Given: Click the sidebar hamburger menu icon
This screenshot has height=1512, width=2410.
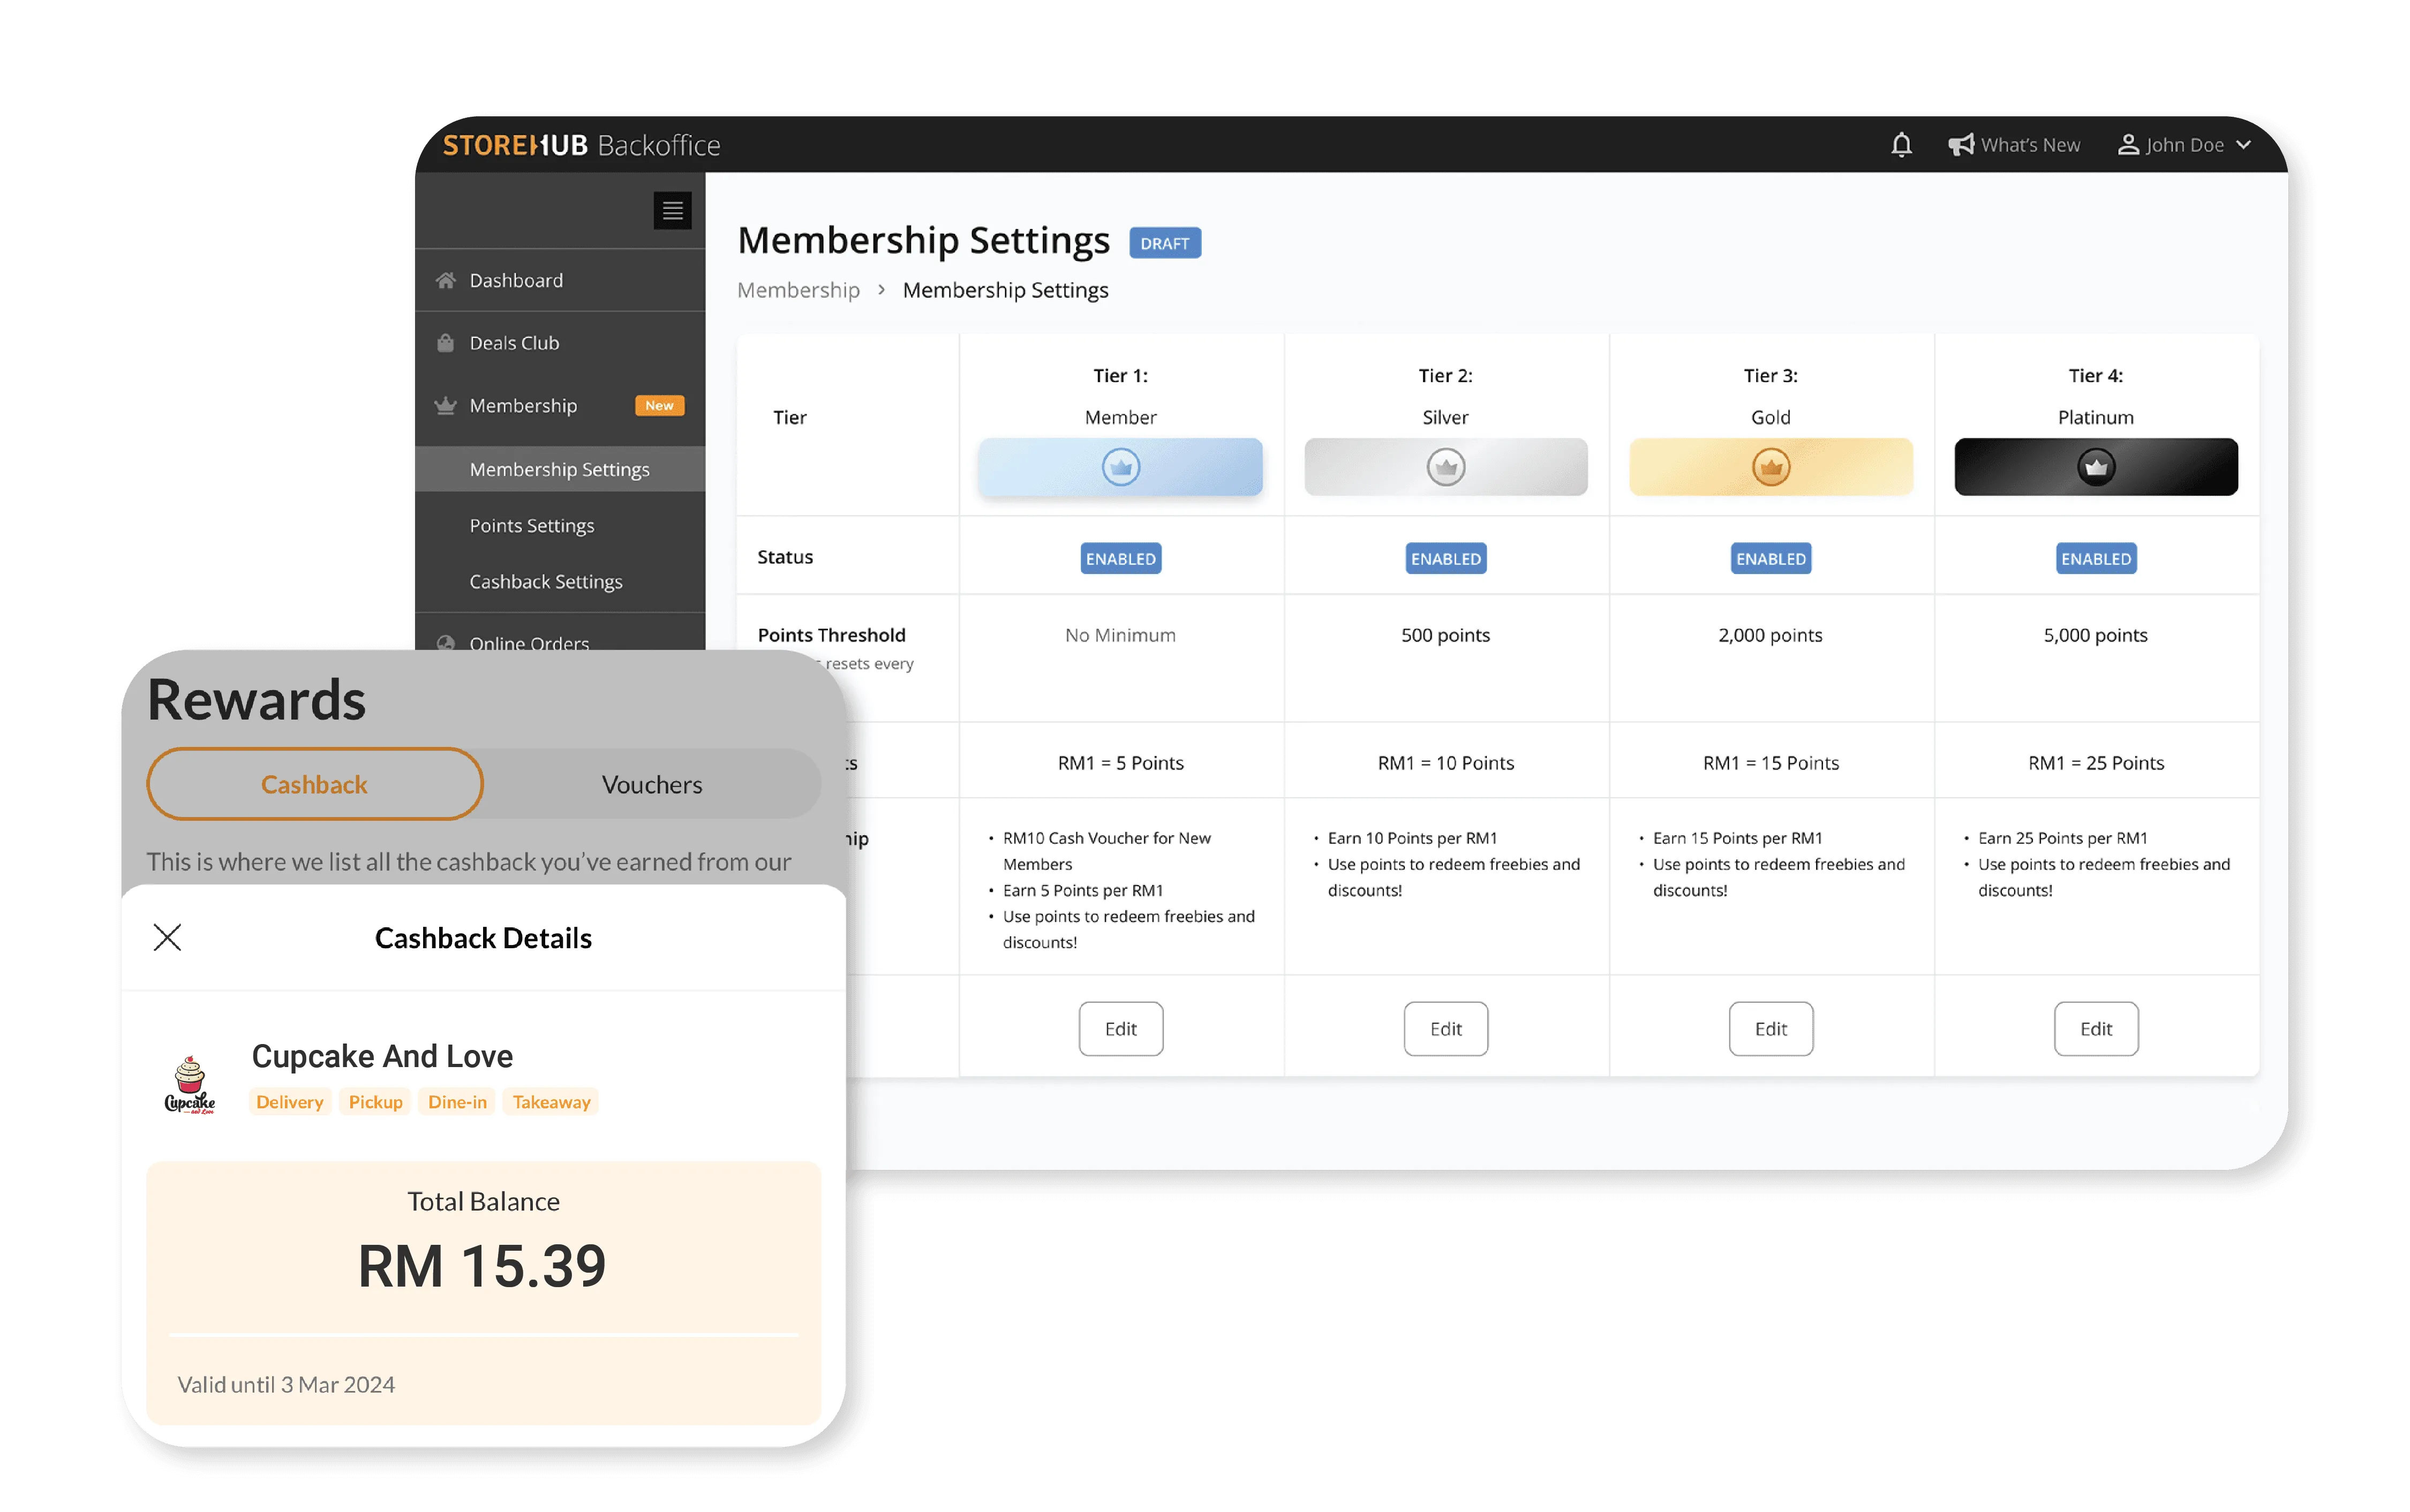Looking at the screenshot, I should pos(672,210).
